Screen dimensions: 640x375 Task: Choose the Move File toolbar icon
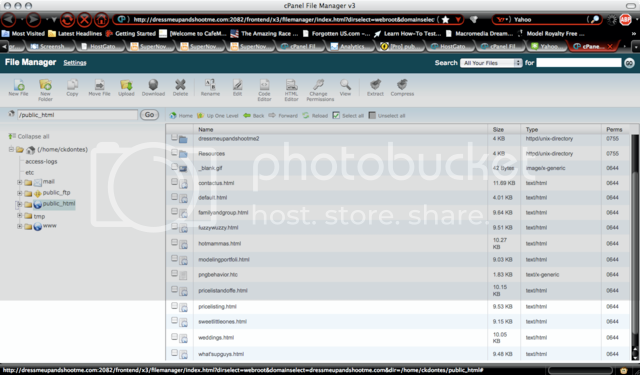pyautogui.click(x=100, y=87)
